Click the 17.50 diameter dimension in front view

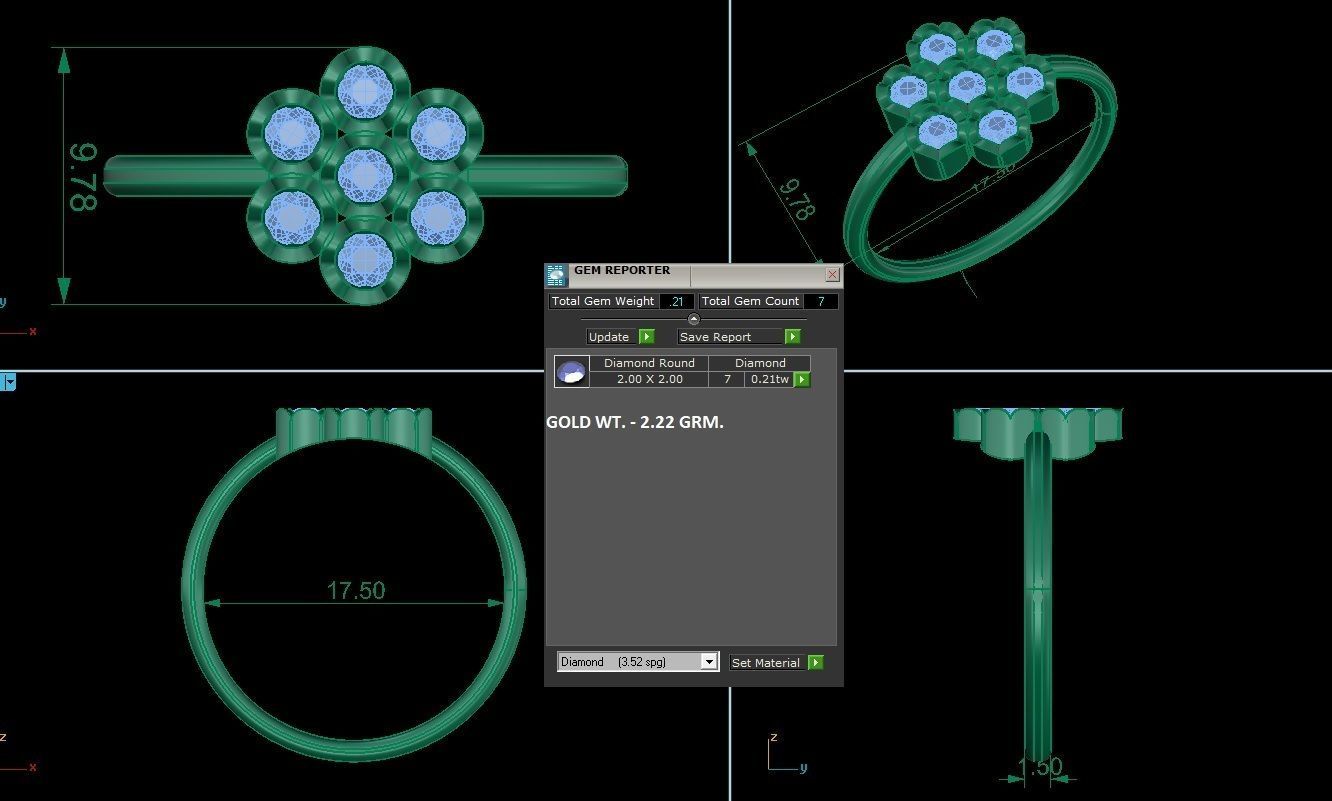tap(356, 590)
